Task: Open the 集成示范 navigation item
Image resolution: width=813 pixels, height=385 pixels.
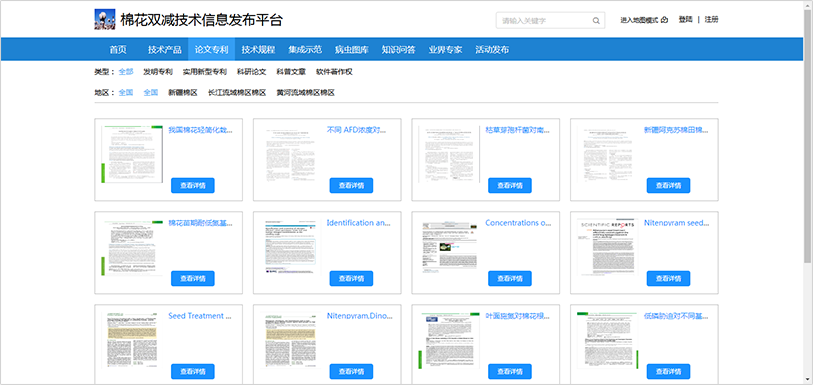Action: (x=305, y=50)
